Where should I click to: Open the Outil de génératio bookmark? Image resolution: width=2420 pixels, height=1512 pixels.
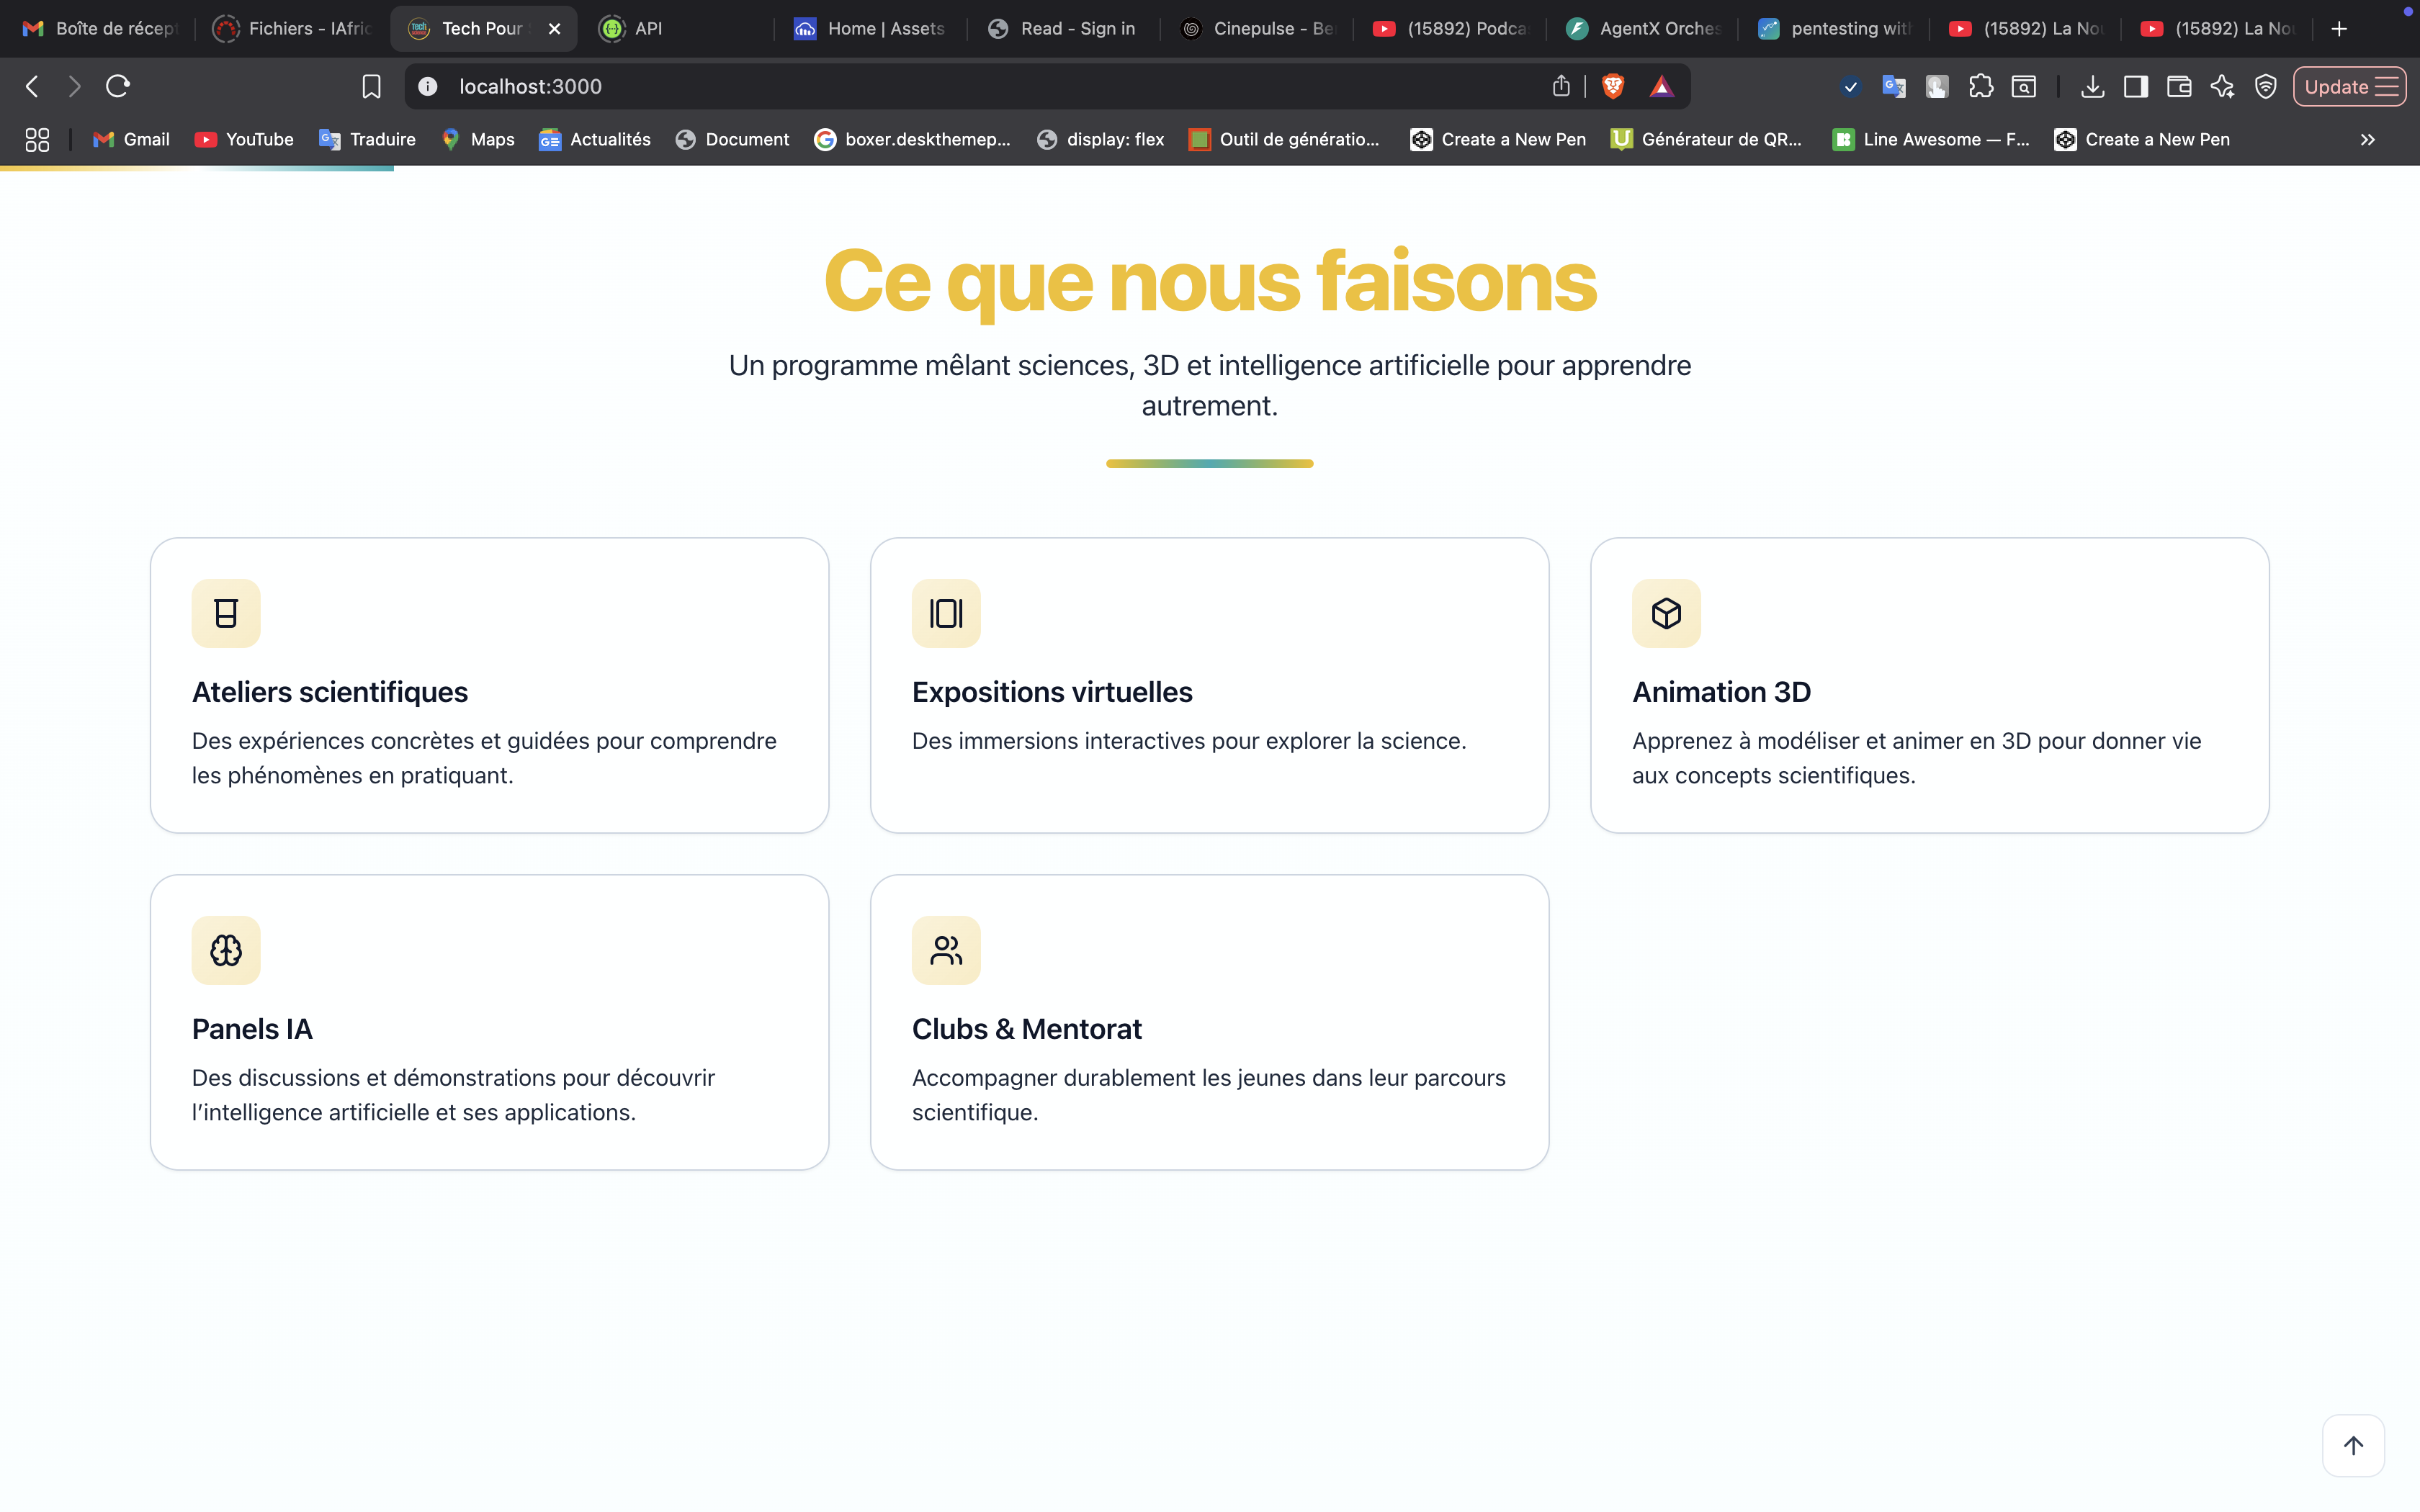1284,139
